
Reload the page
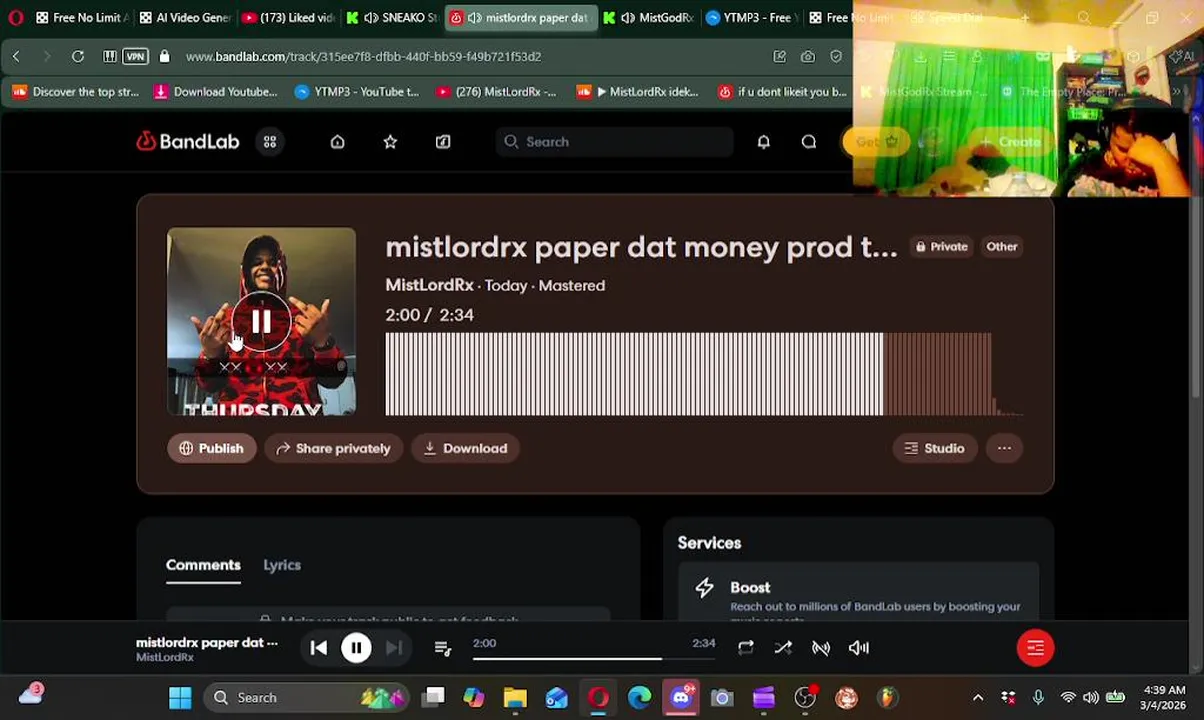pos(78,56)
